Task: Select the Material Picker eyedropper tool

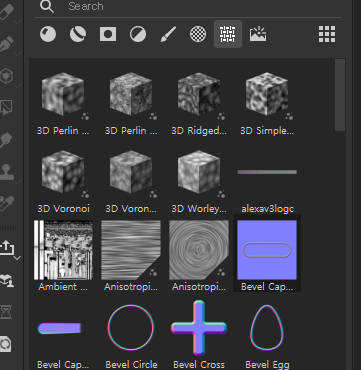Action: click(7, 204)
